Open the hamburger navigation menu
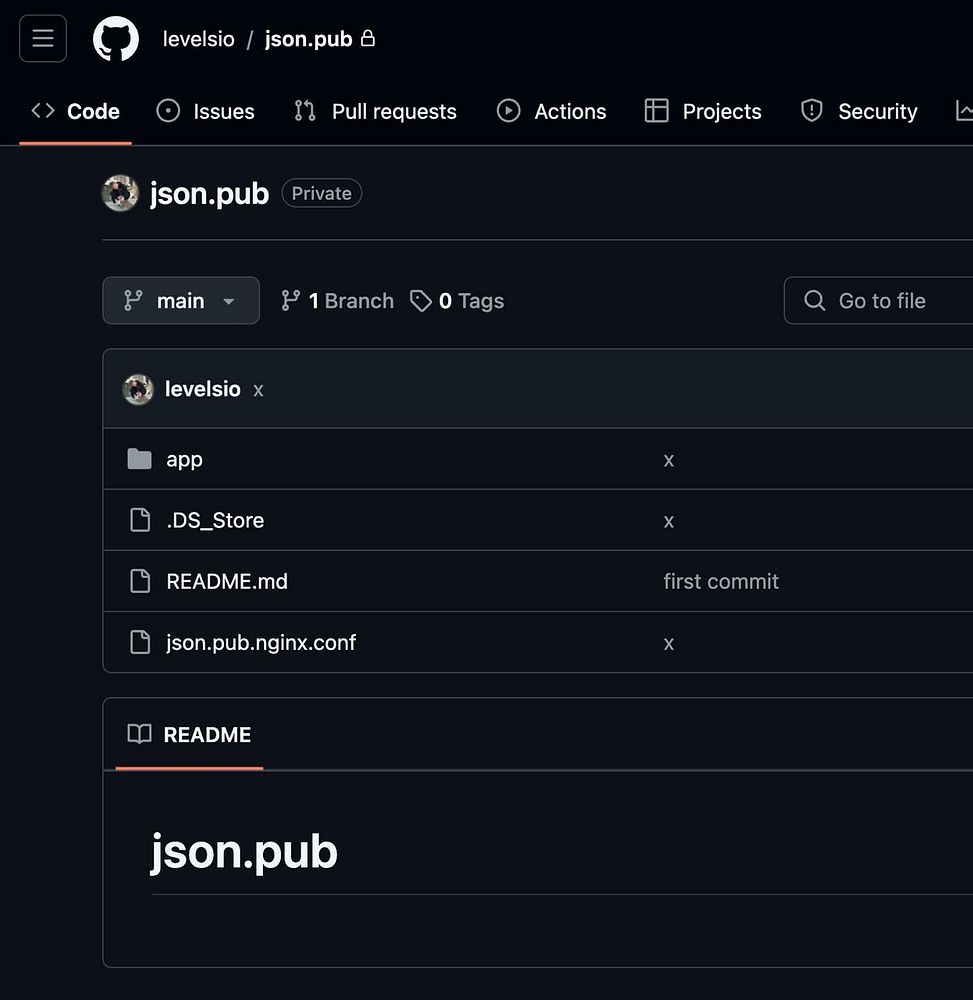 pos(43,39)
